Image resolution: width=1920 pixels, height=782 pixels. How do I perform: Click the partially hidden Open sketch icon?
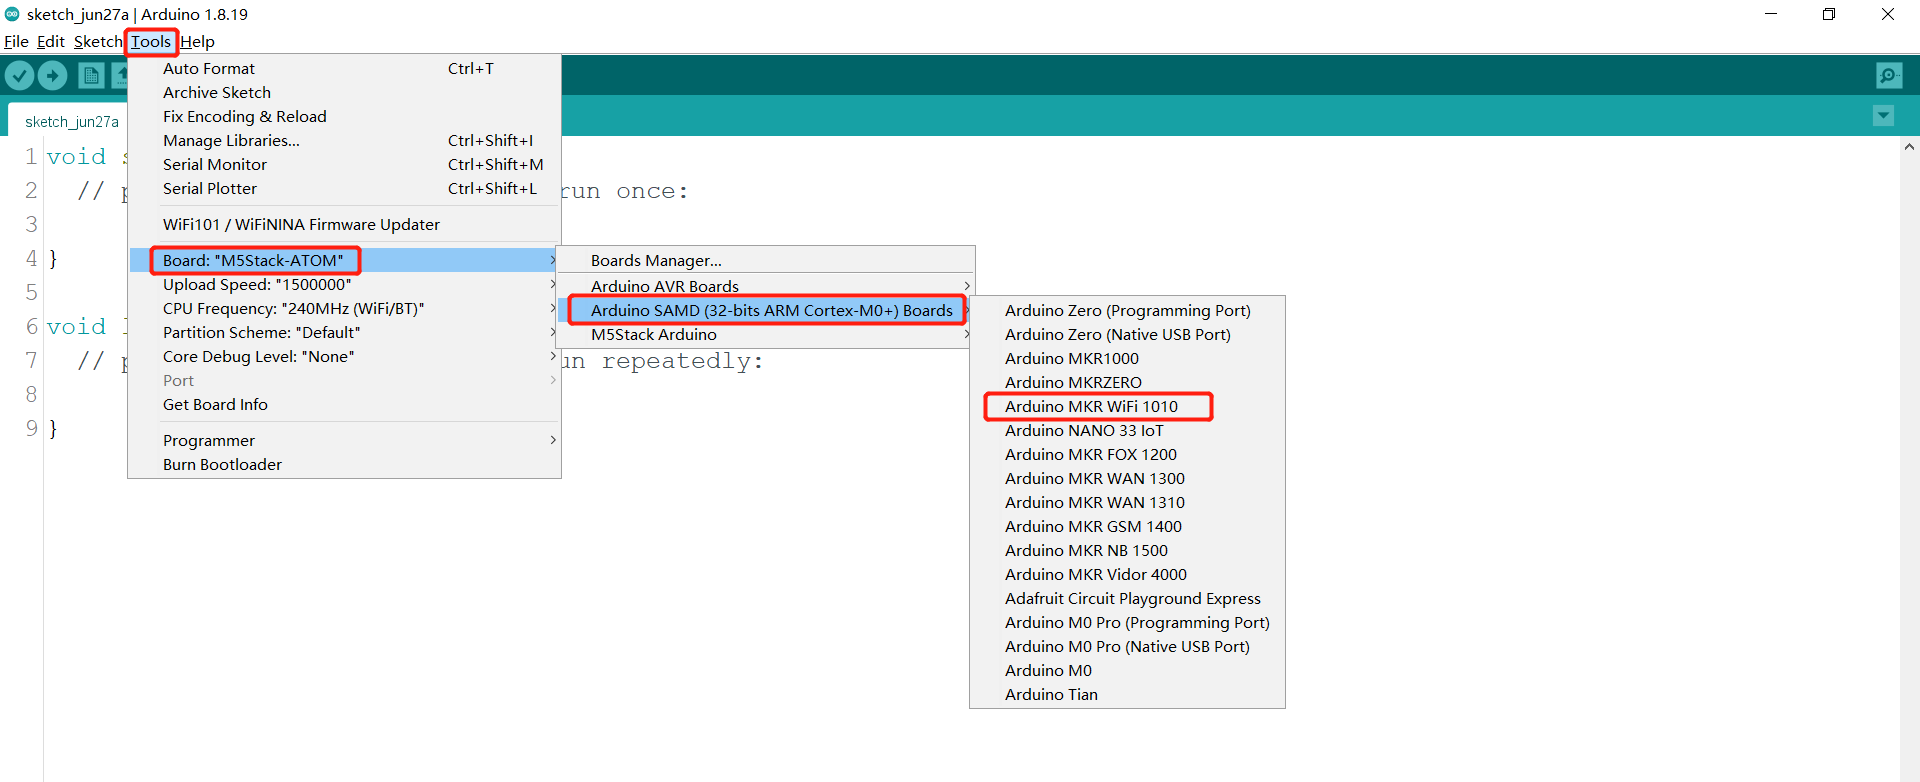(120, 75)
